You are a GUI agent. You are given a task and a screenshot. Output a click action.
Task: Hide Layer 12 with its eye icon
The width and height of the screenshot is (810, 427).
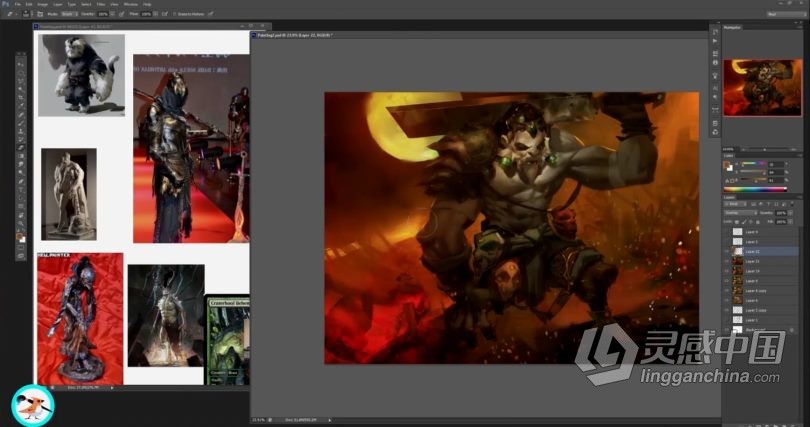coord(727,251)
